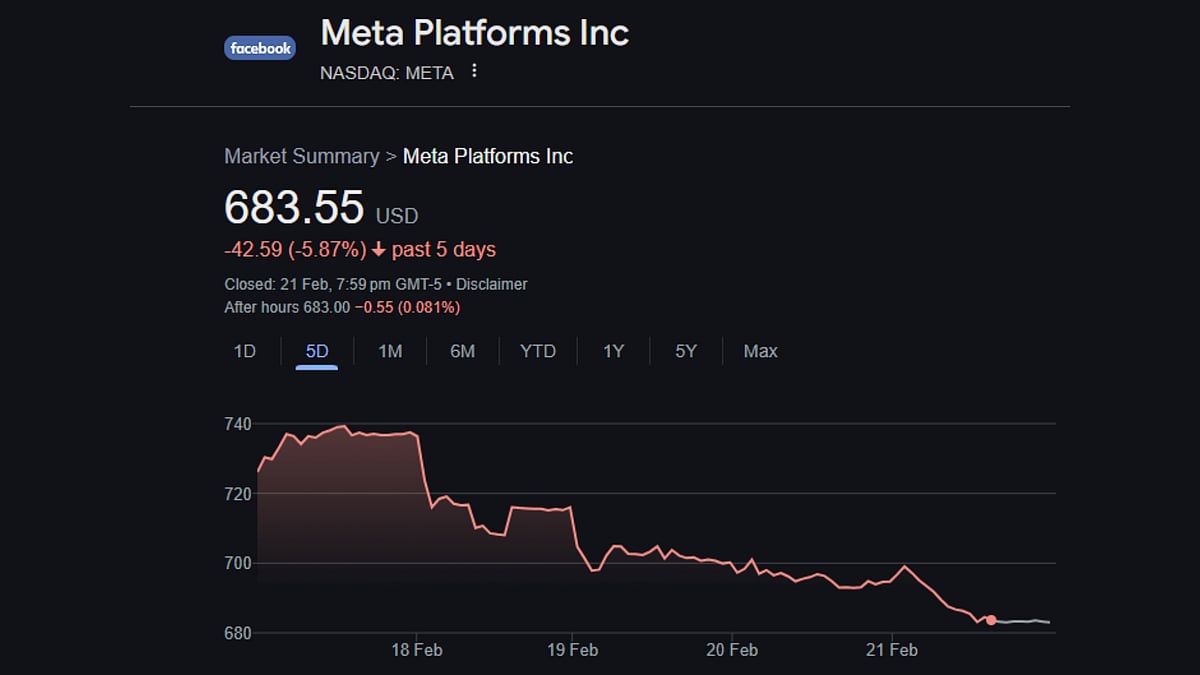The width and height of the screenshot is (1200, 675).
Task: Select the 1D time range tab
Action: (245, 351)
